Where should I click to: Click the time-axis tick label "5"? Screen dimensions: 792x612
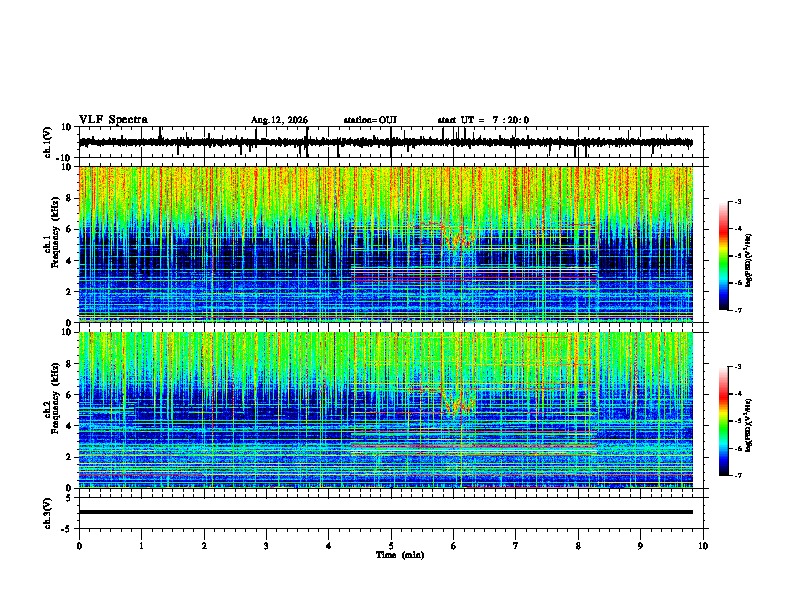click(391, 546)
